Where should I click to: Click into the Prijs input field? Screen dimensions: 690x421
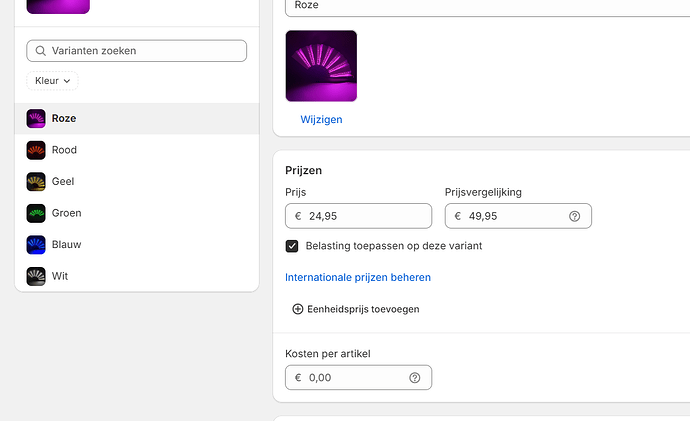[x=365, y=216]
